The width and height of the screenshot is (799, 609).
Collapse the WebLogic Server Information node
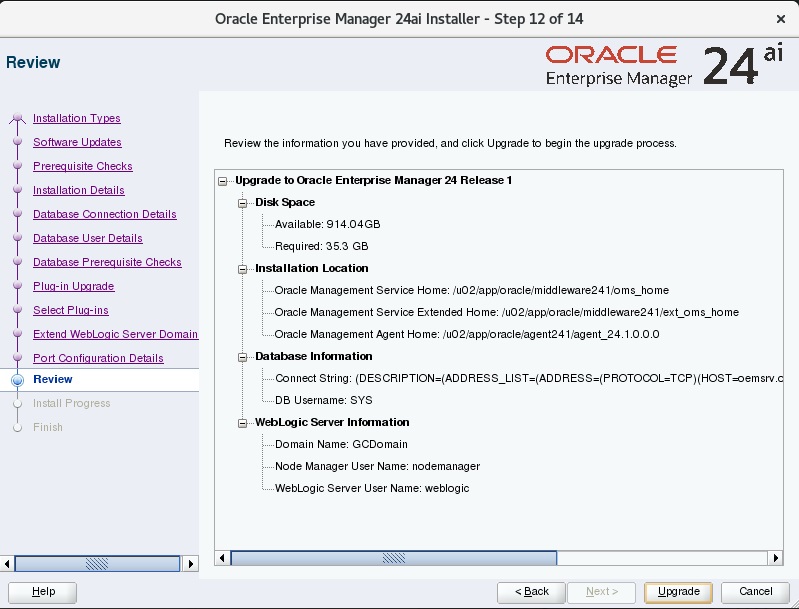coord(243,423)
